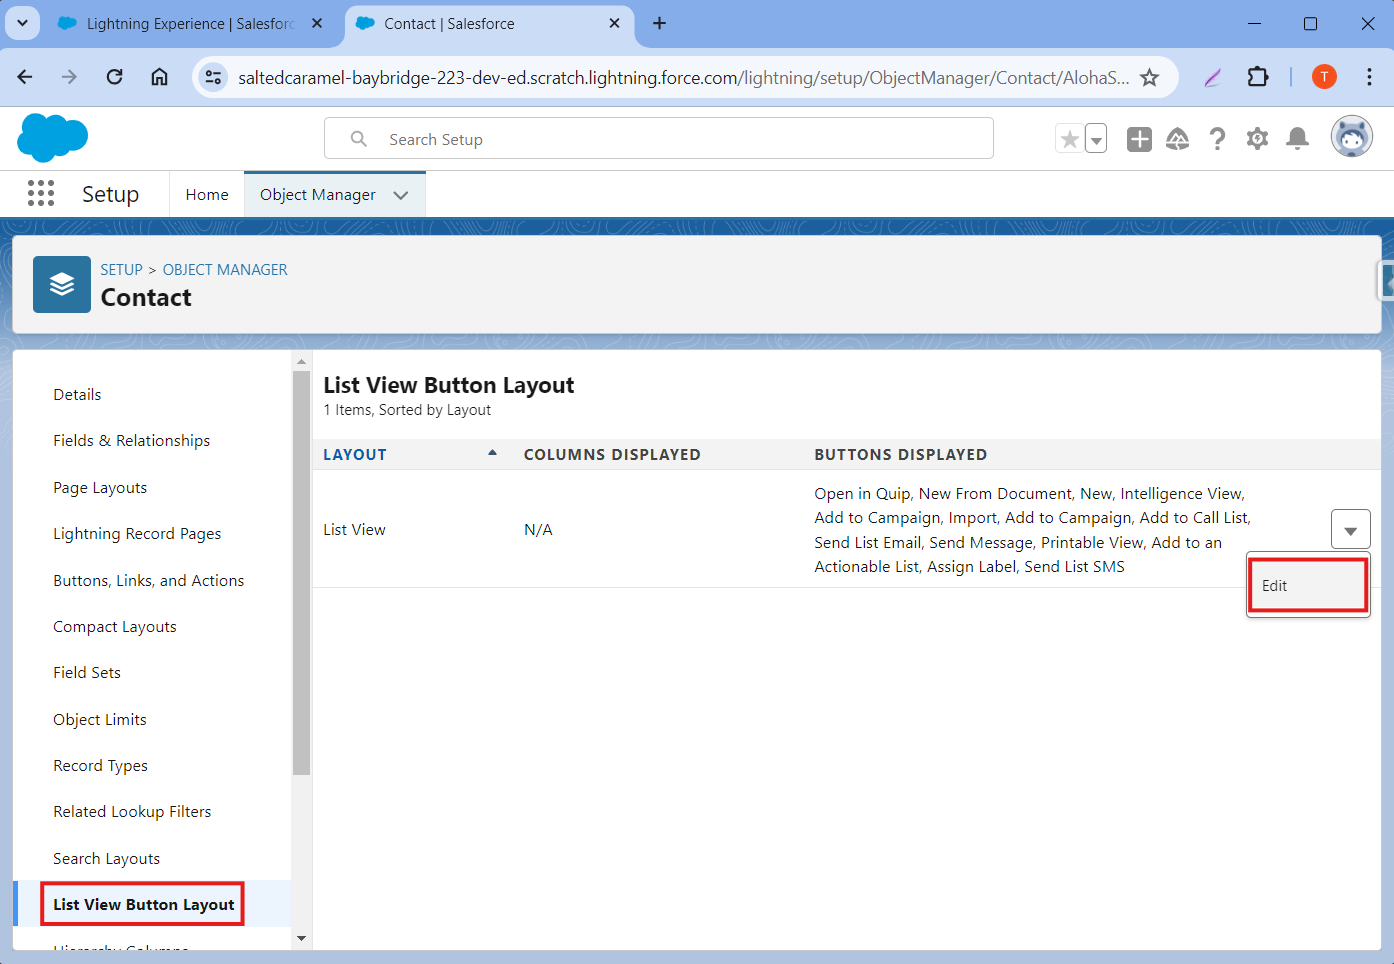Open Page Layouts in the sidebar

(x=100, y=487)
